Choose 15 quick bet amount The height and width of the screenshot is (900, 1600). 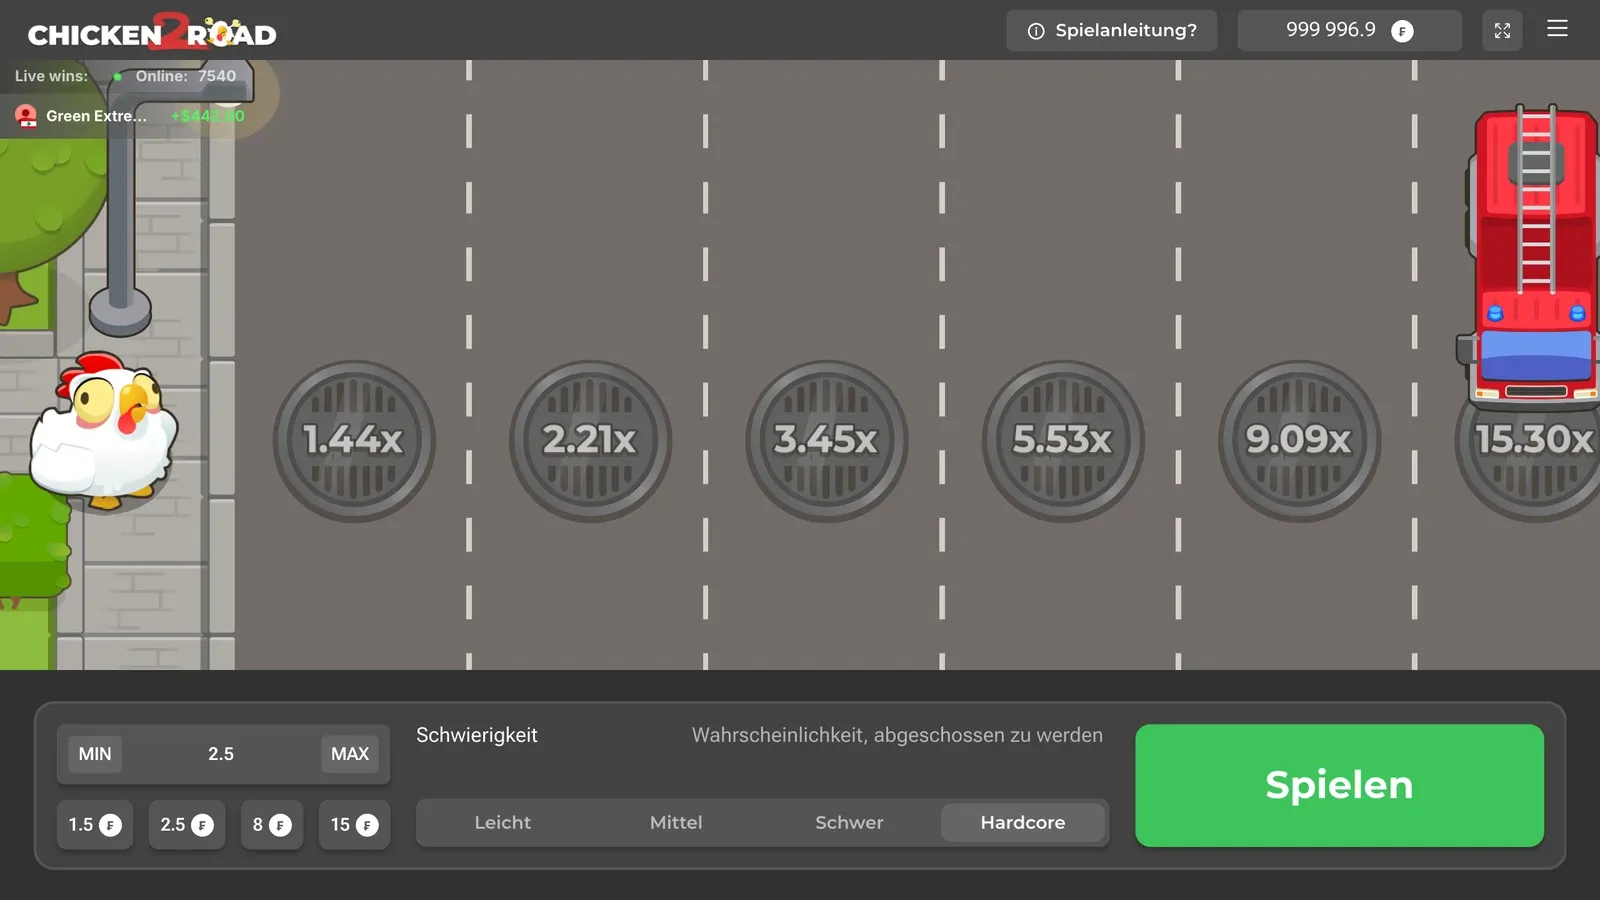click(354, 825)
